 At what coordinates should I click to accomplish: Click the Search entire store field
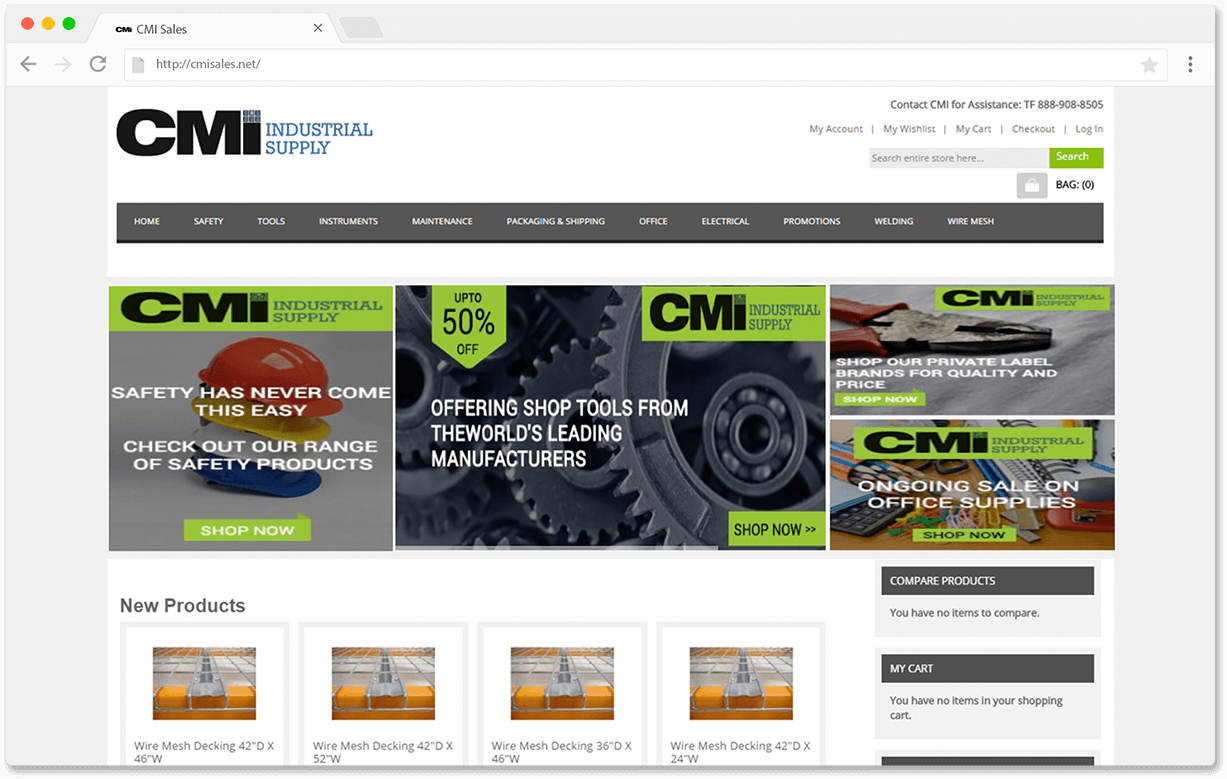(x=958, y=158)
